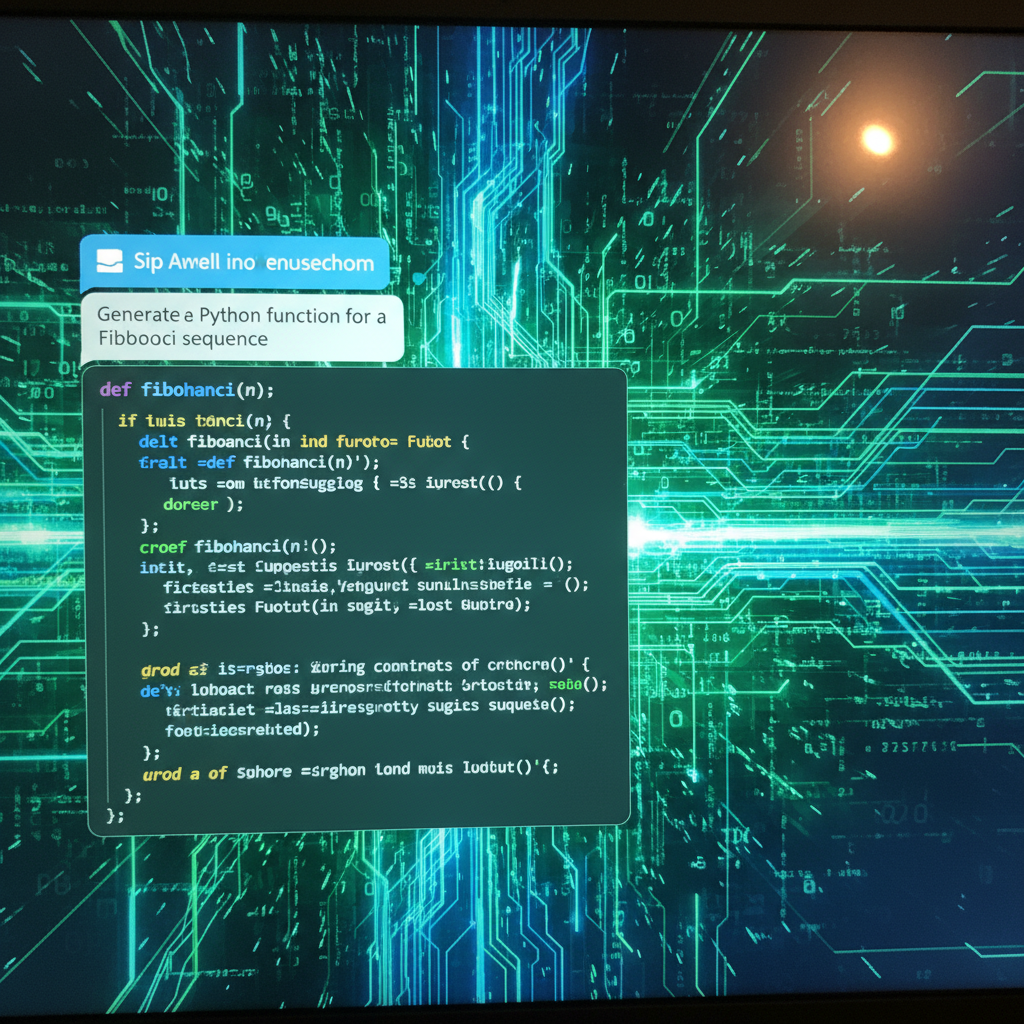Click the glowing orange orb in the background
1024x1024 pixels.
(x=877, y=140)
